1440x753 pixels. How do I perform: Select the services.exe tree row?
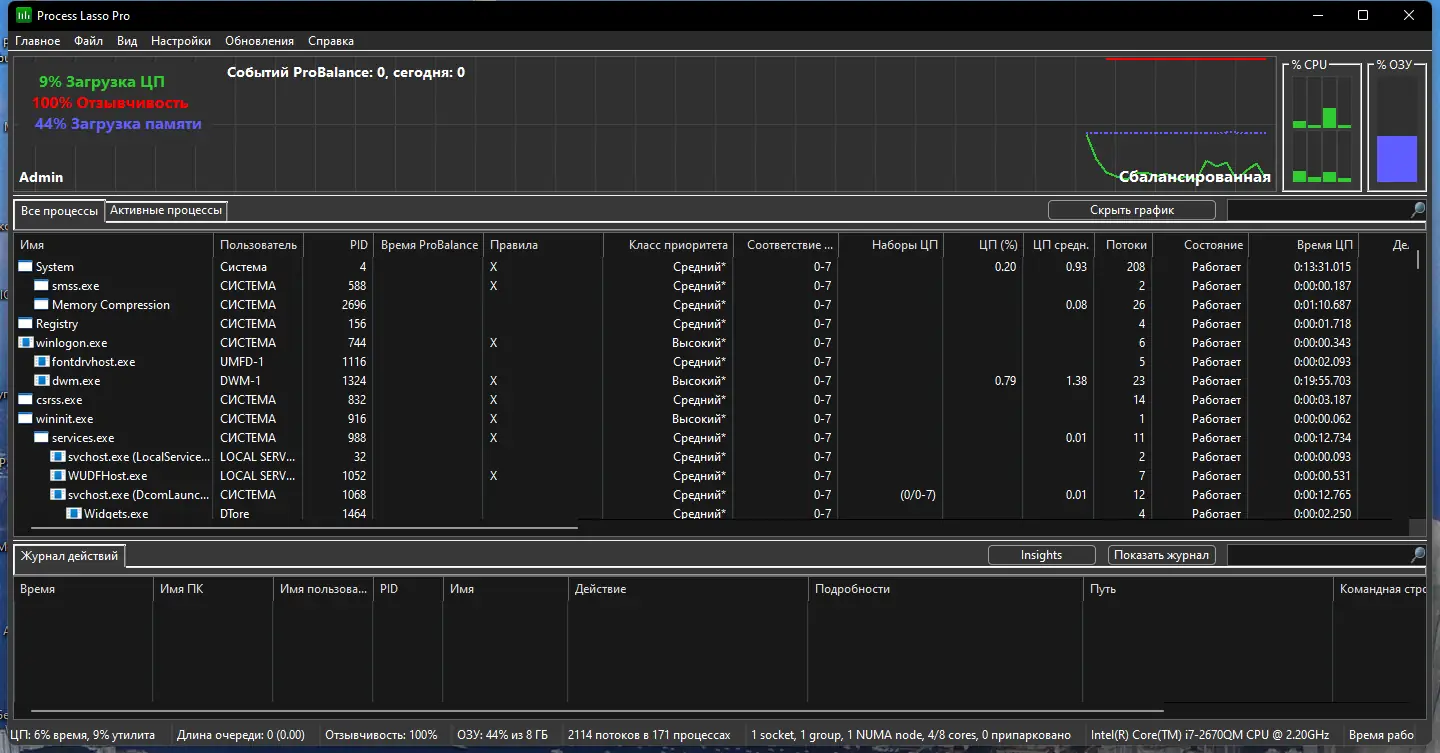tap(714, 438)
